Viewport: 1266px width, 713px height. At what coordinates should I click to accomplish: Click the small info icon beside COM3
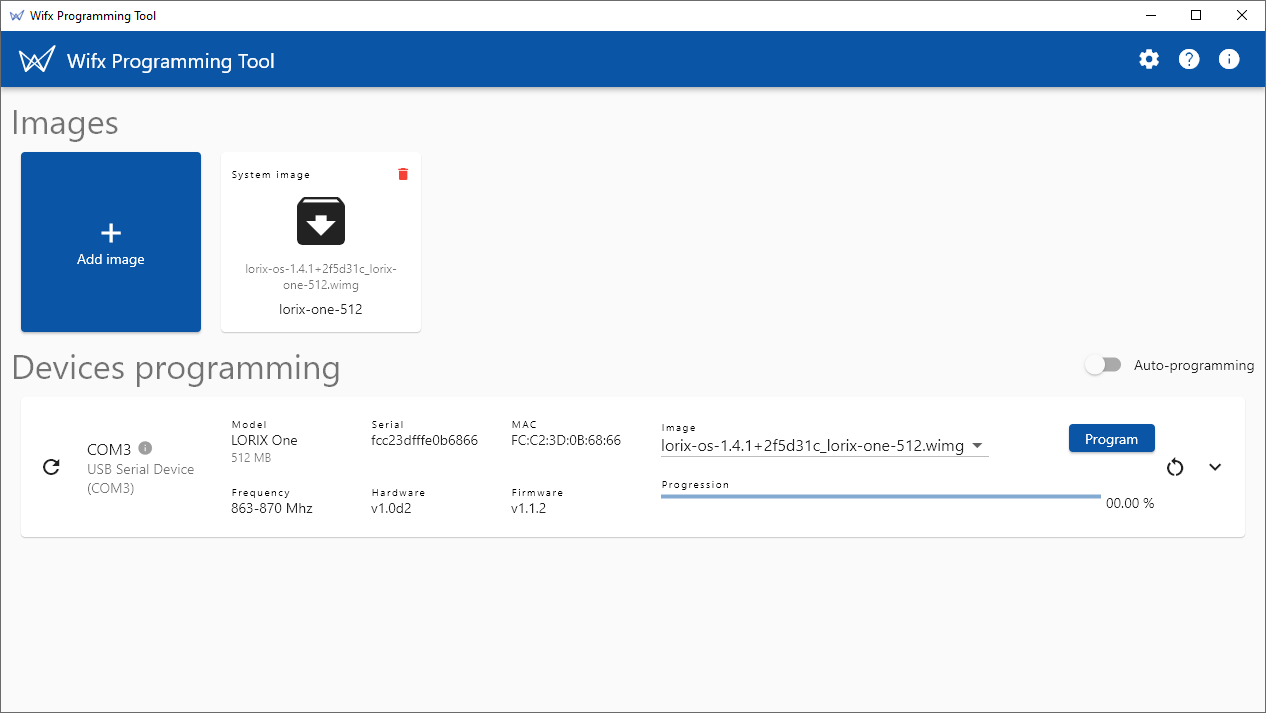(145, 448)
